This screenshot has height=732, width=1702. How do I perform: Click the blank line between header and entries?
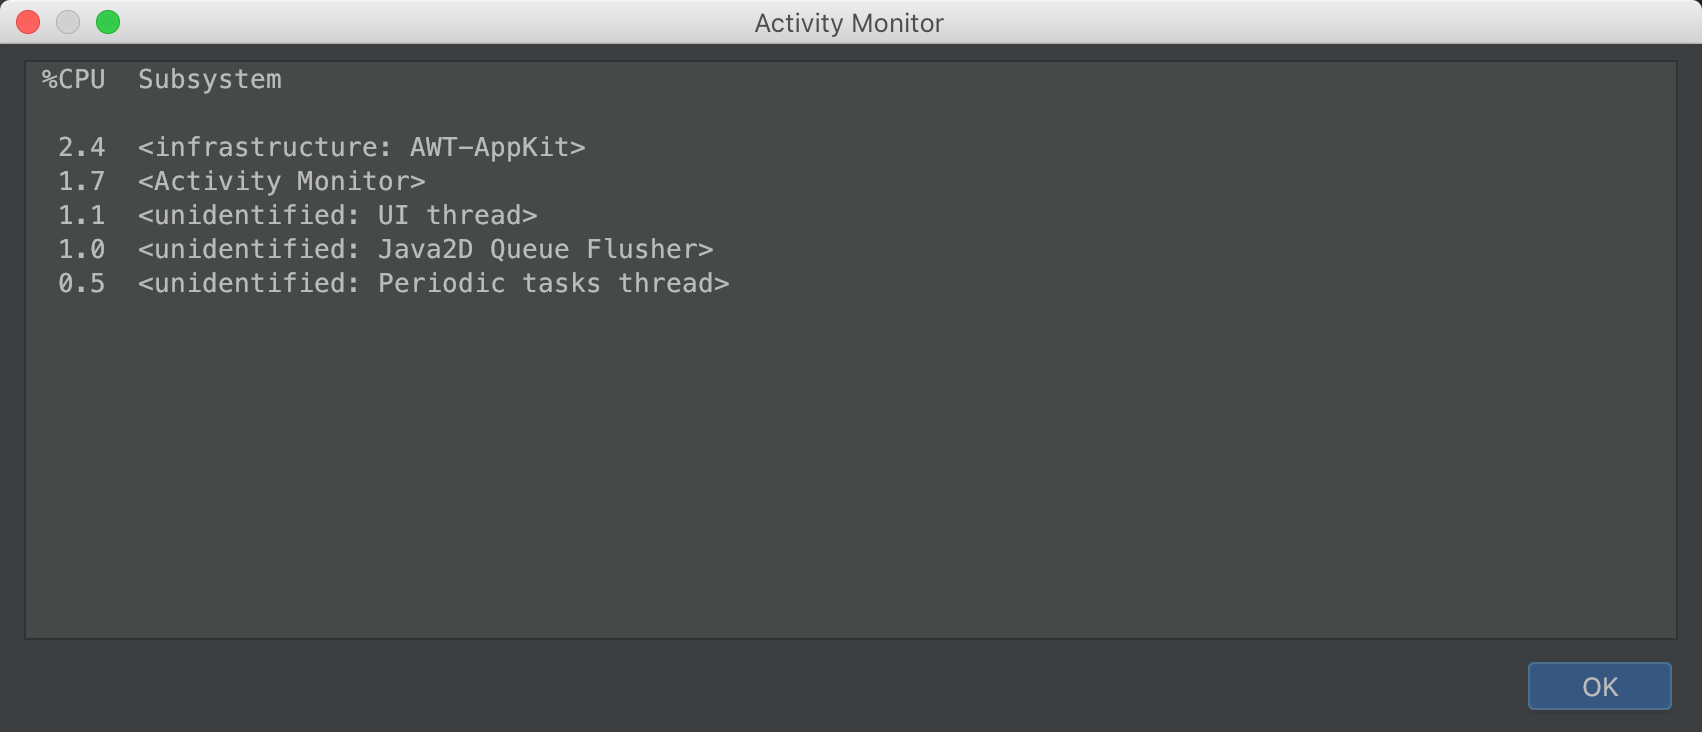[850, 113]
